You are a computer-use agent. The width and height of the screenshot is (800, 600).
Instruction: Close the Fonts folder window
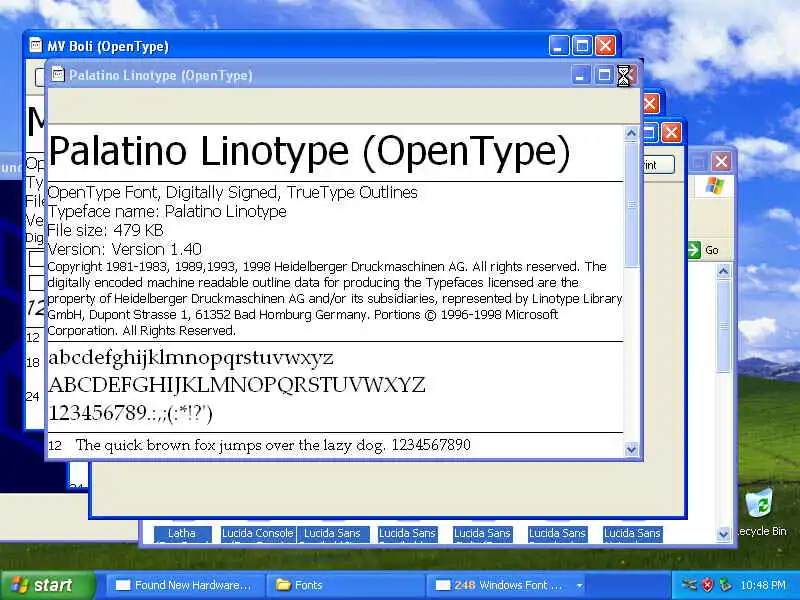[721, 162]
